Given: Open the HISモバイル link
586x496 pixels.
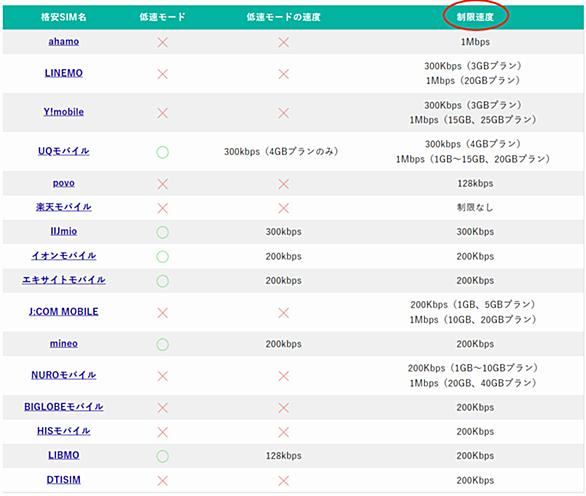Looking at the screenshot, I should (64, 431).
